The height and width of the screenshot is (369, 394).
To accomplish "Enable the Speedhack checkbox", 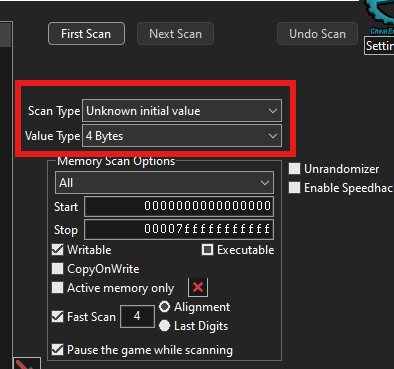I will [x=294, y=188].
